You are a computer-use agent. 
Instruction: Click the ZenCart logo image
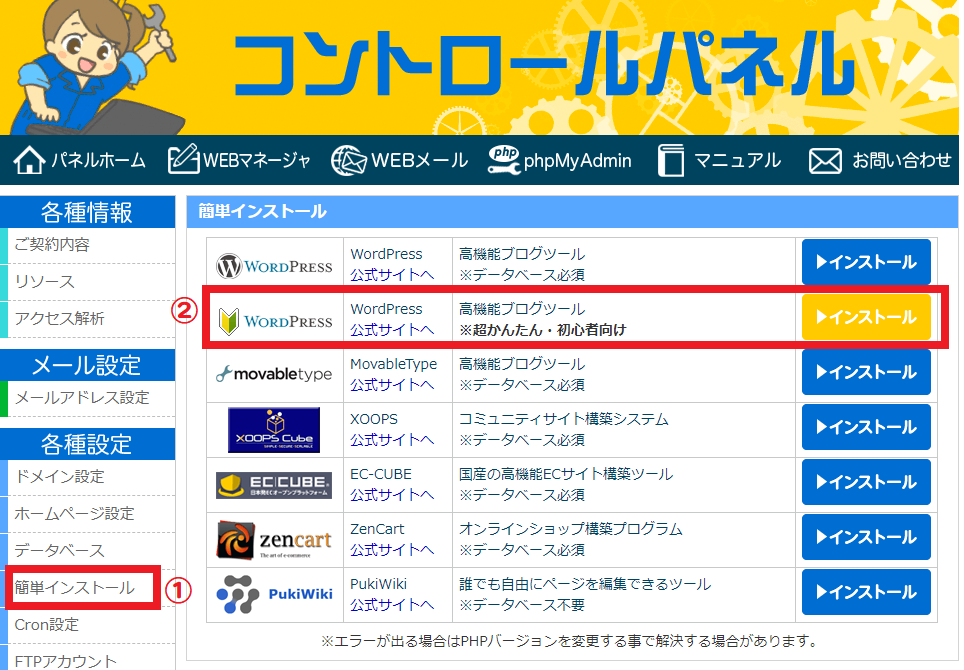[274, 540]
